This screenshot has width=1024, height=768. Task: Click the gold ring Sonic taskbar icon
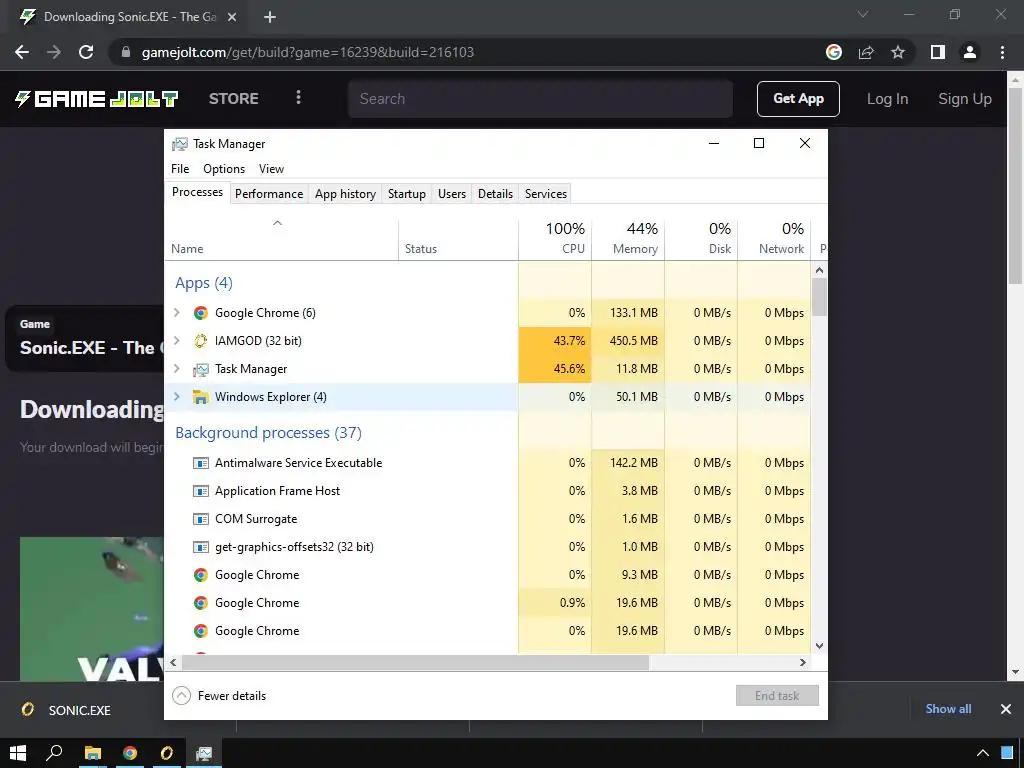tap(167, 753)
